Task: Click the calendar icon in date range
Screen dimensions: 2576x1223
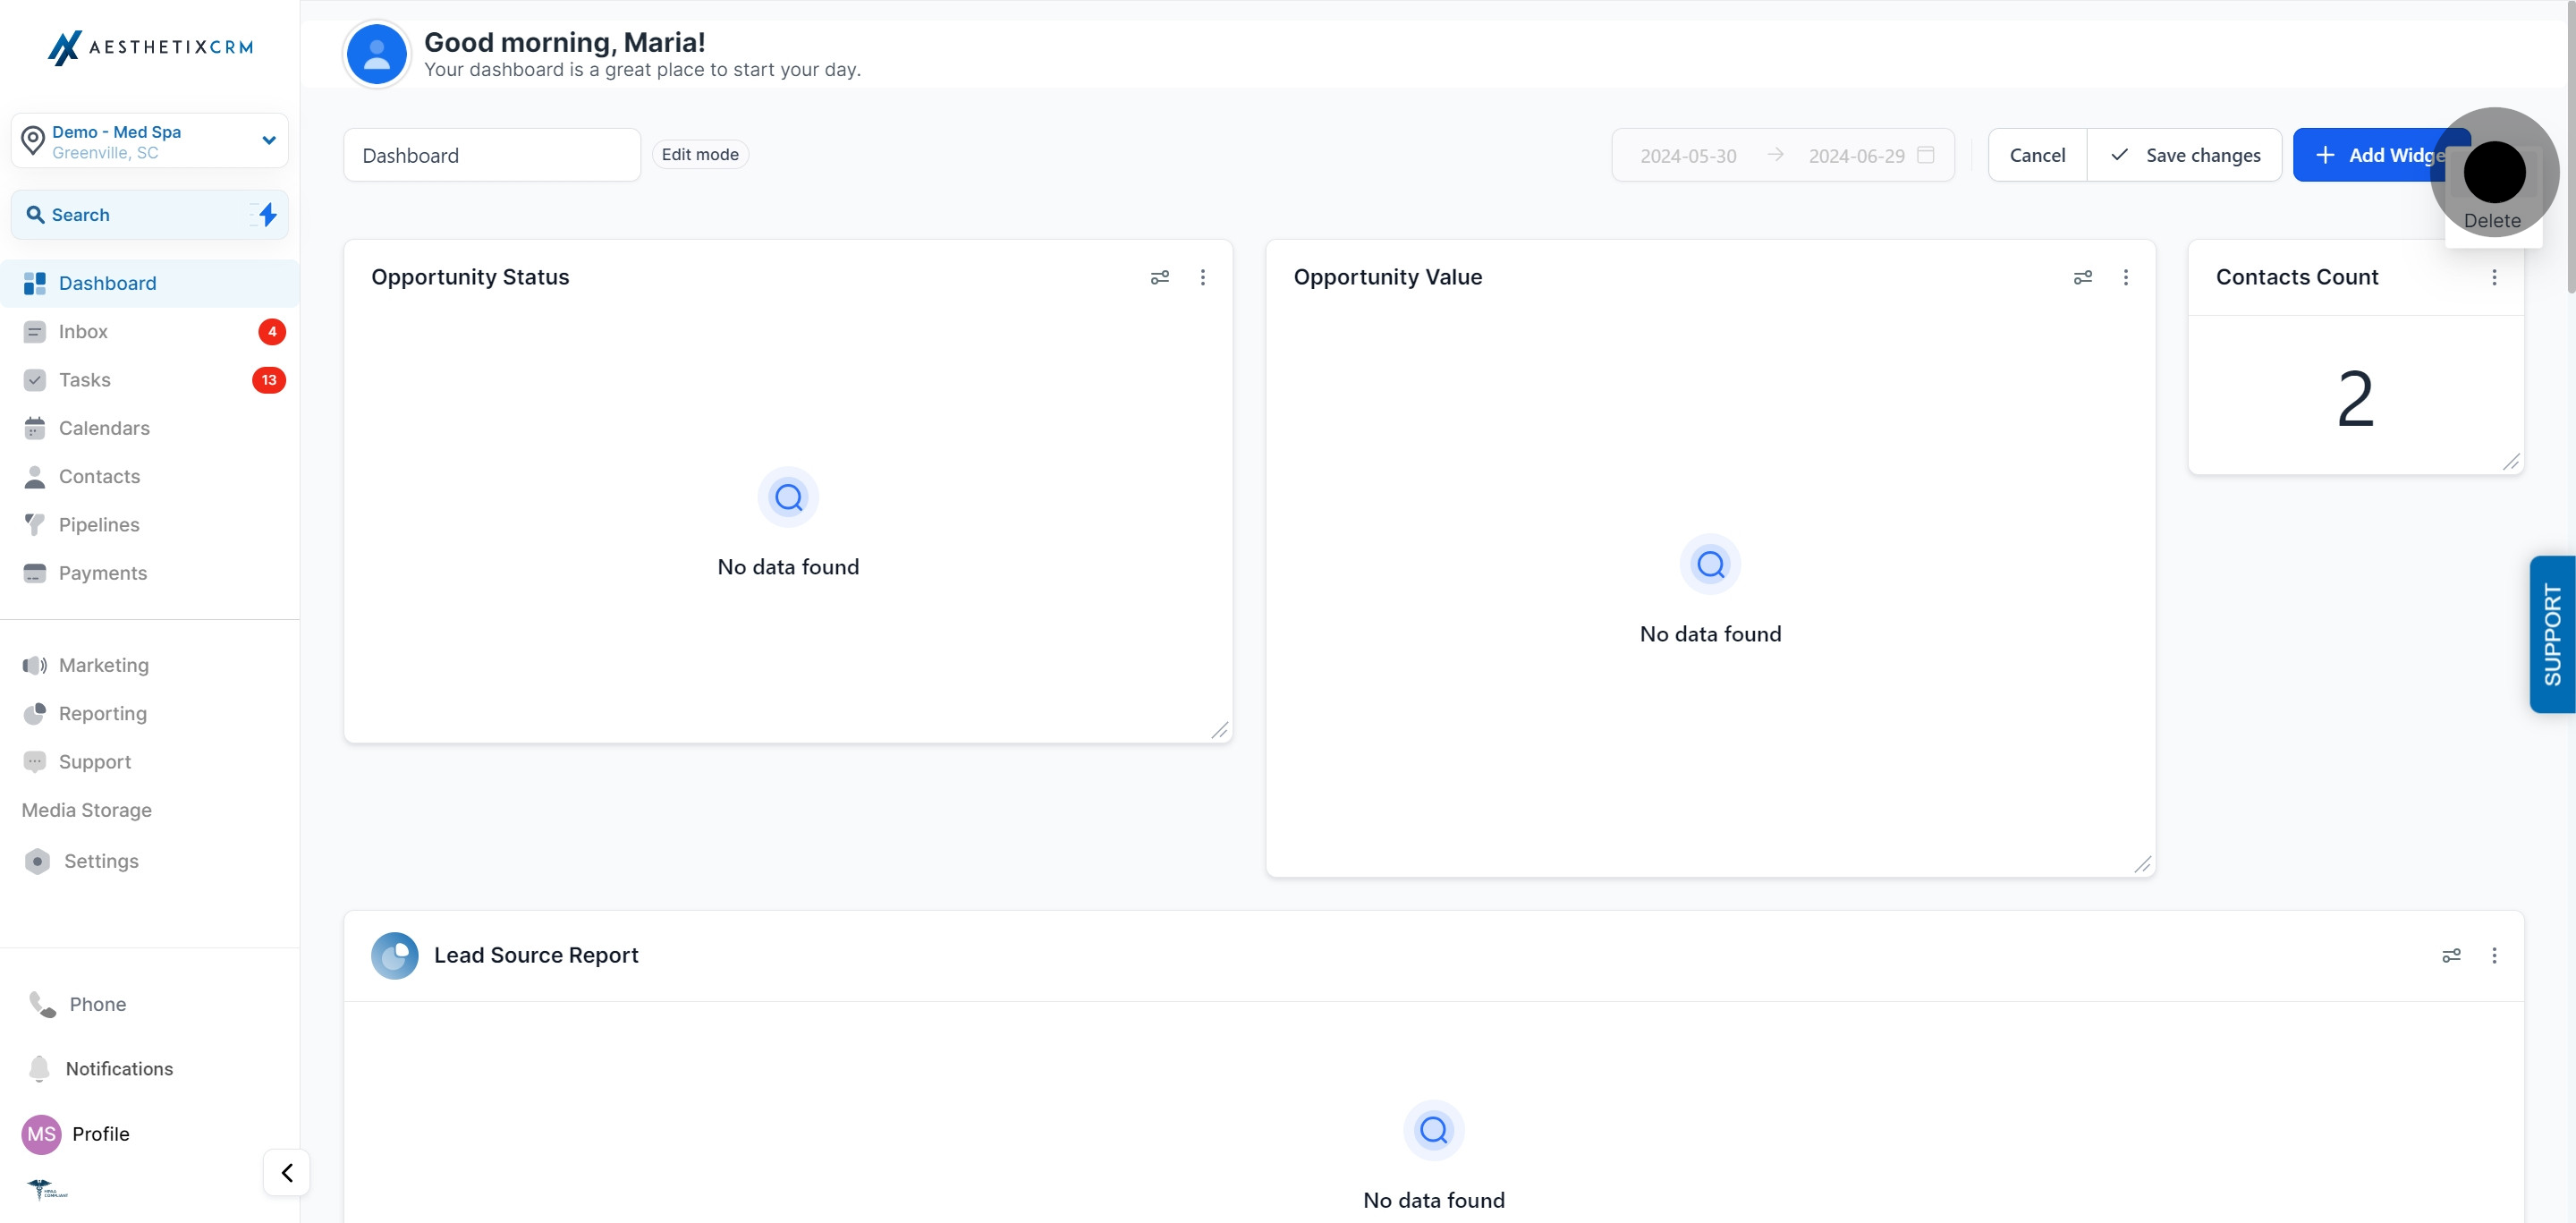Action: 1925,155
